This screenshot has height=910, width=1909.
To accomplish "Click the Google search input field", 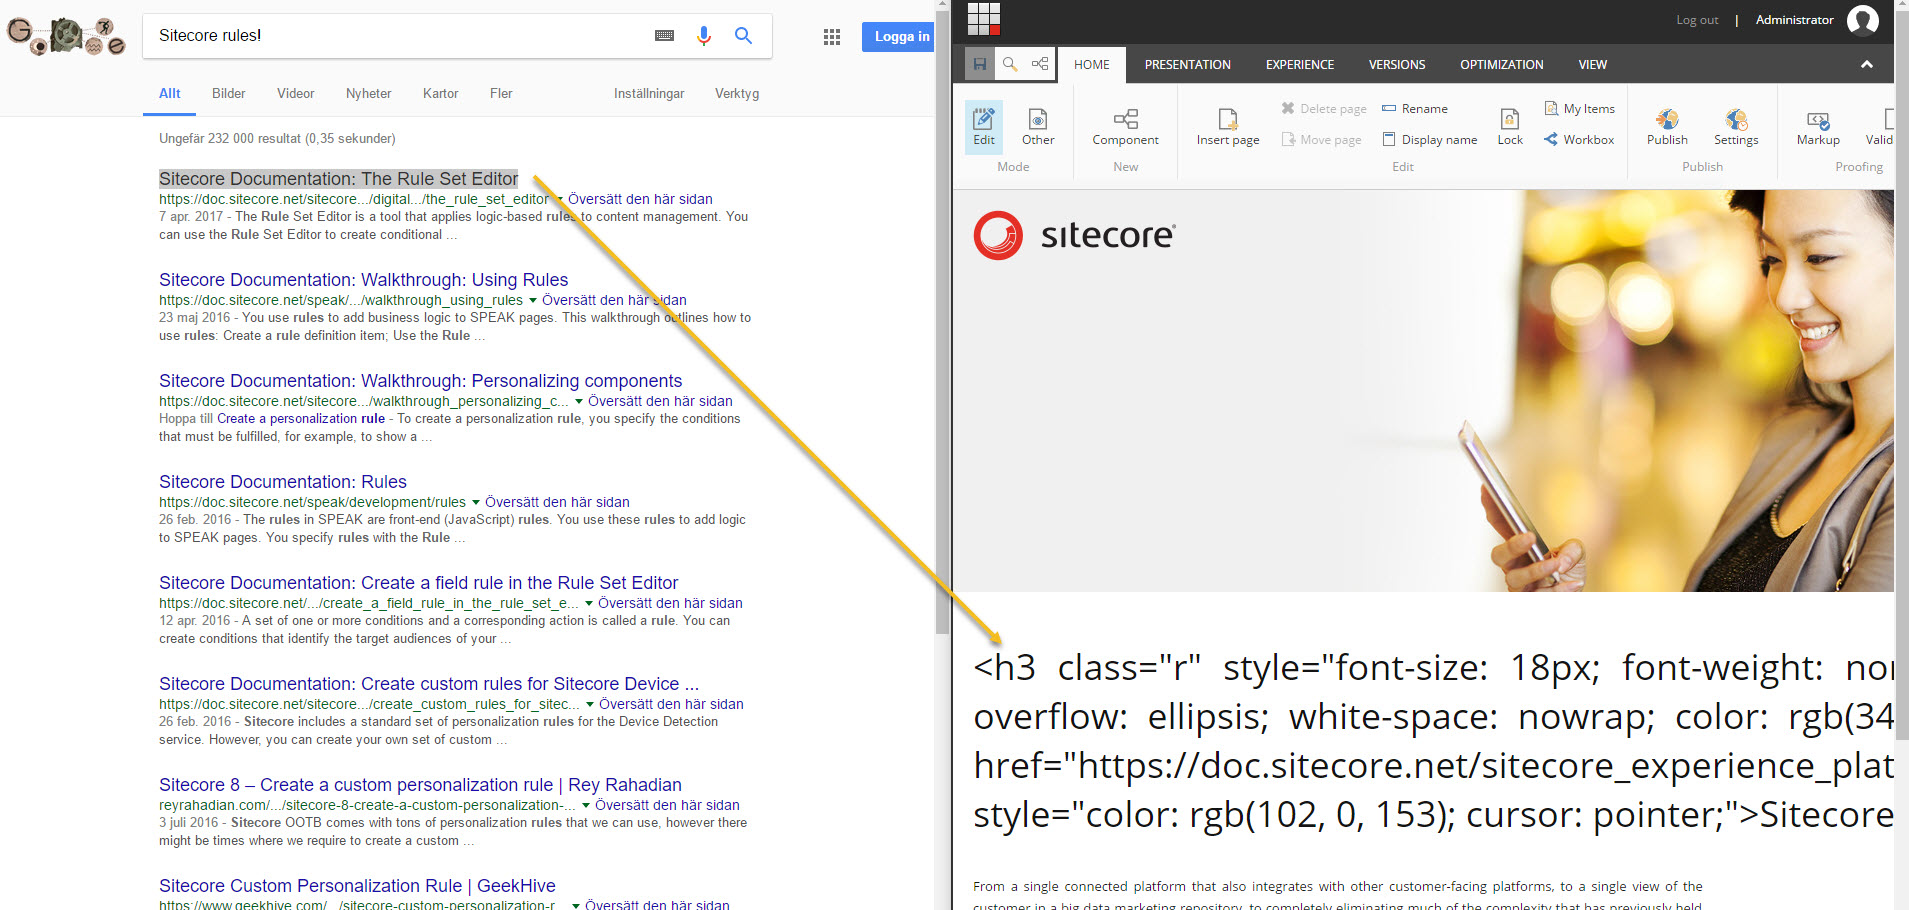I will [x=400, y=36].
